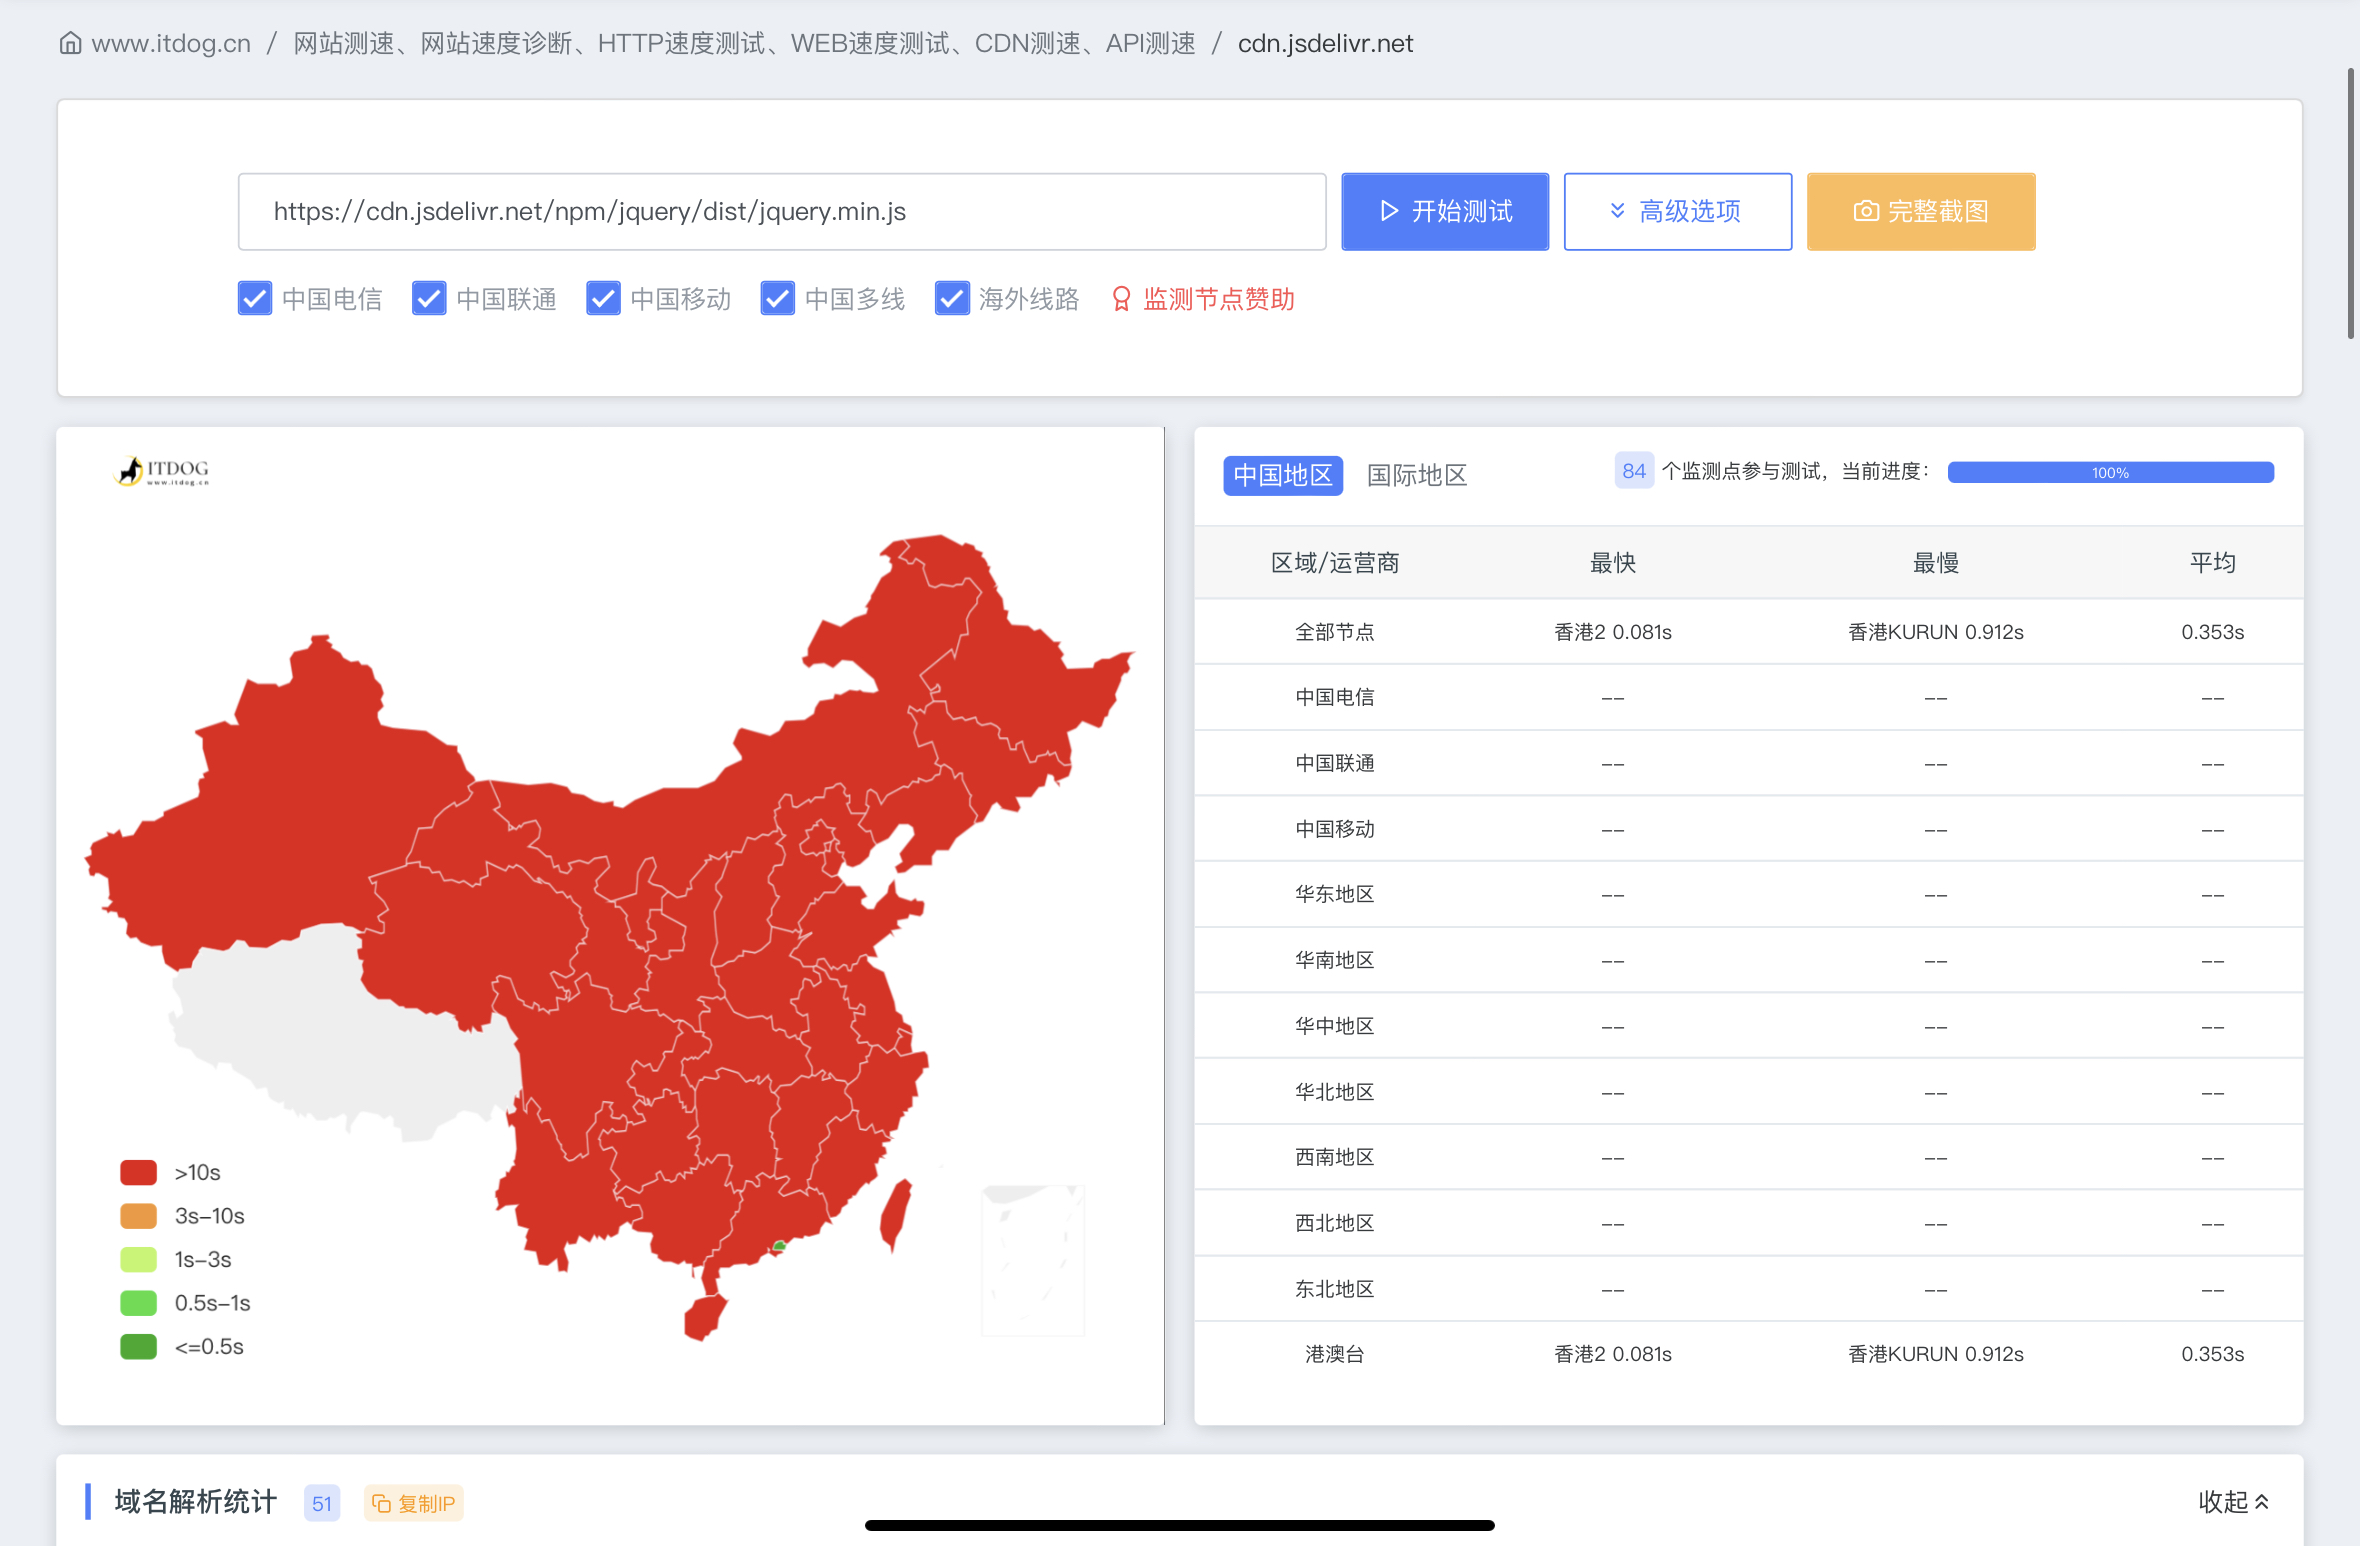Click the 西北地区 row label
This screenshot has width=2360, height=1546.
coord(1334,1223)
